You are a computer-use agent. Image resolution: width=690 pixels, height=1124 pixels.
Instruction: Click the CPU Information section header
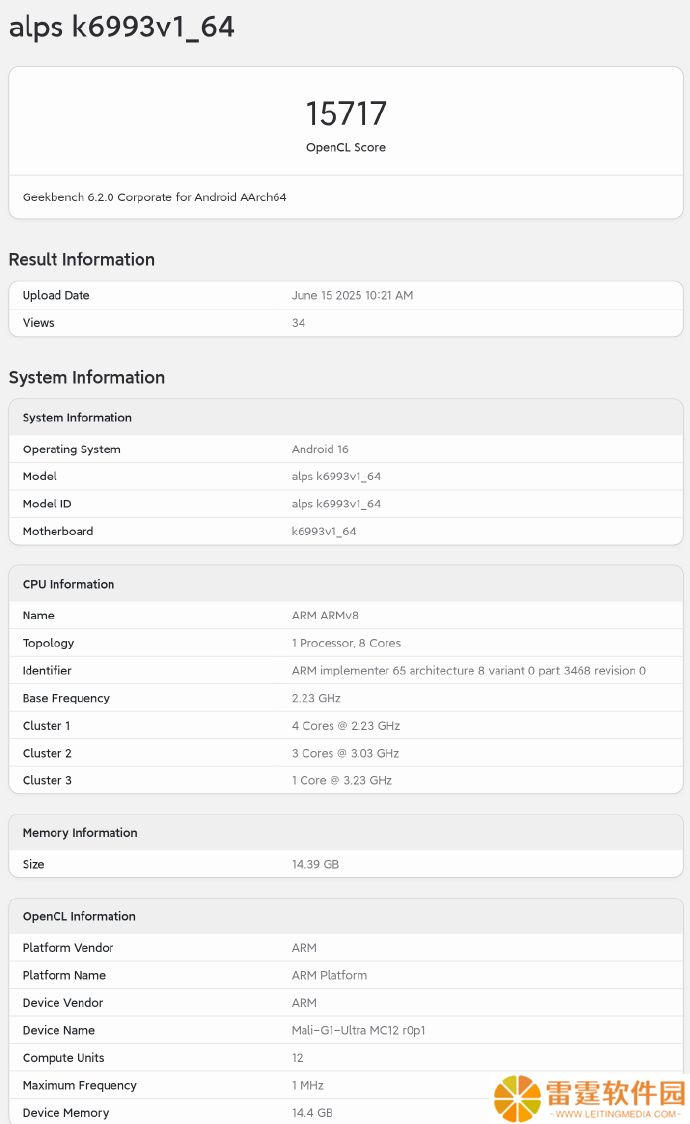coord(69,584)
